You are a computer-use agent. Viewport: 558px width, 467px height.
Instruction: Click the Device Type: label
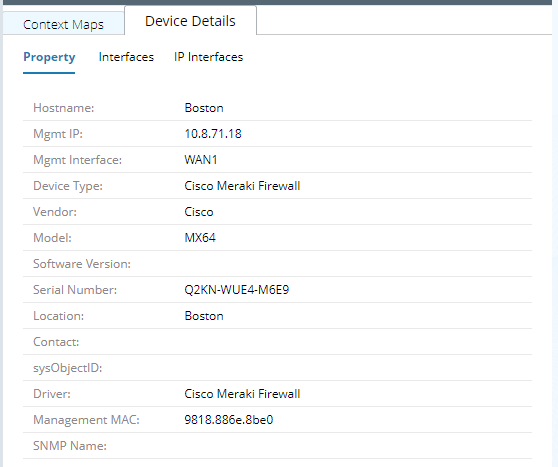(x=68, y=186)
